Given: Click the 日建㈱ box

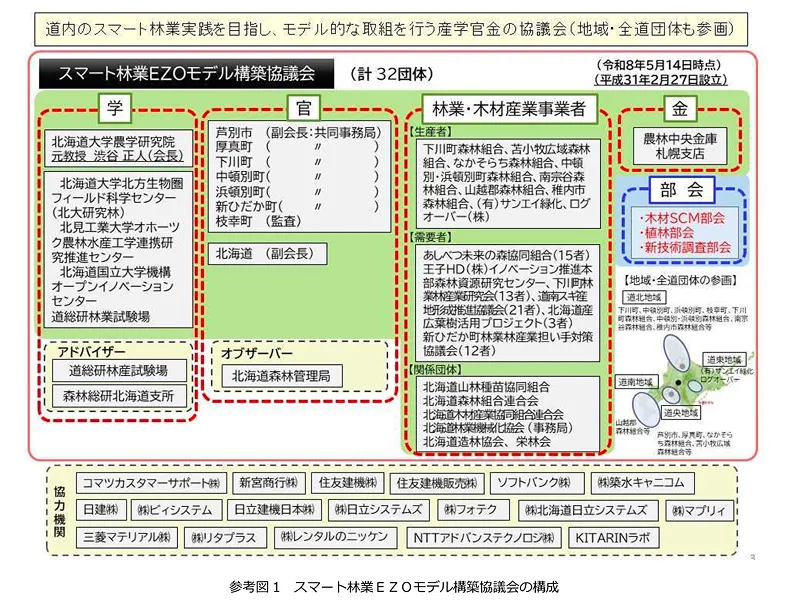Looking at the screenshot, I should point(101,510).
